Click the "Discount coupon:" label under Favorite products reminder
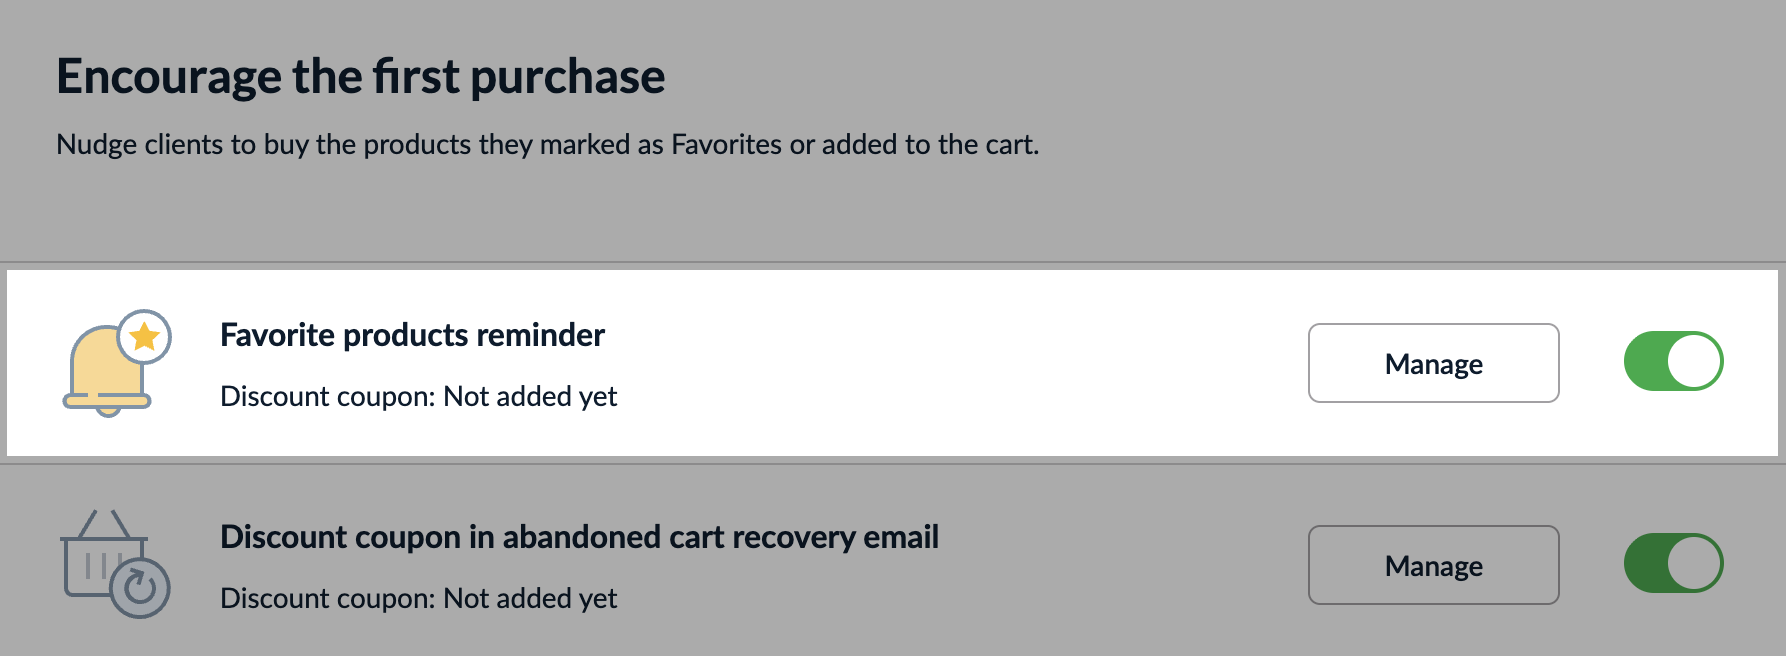This screenshot has width=1786, height=656. (327, 397)
